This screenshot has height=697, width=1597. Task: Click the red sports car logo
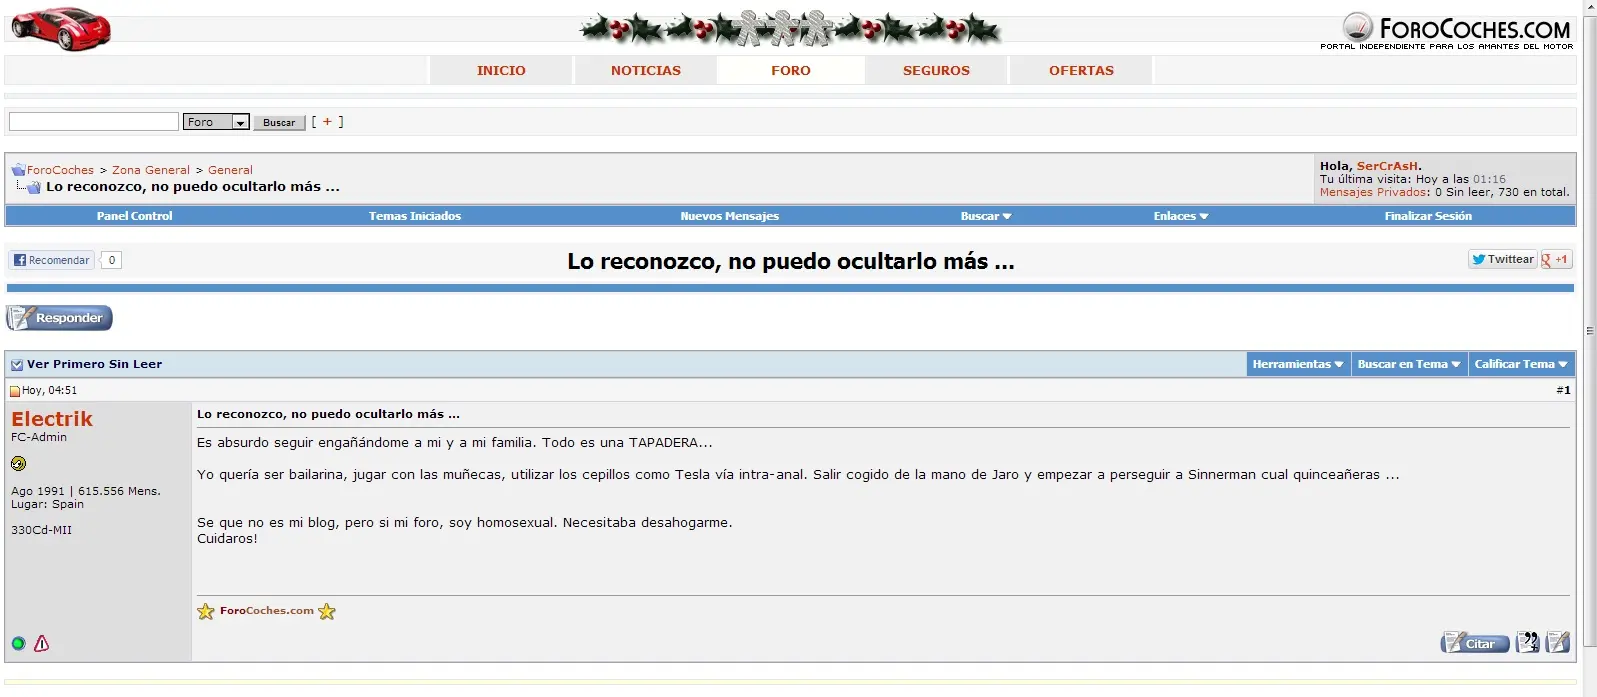[x=61, y=28]
